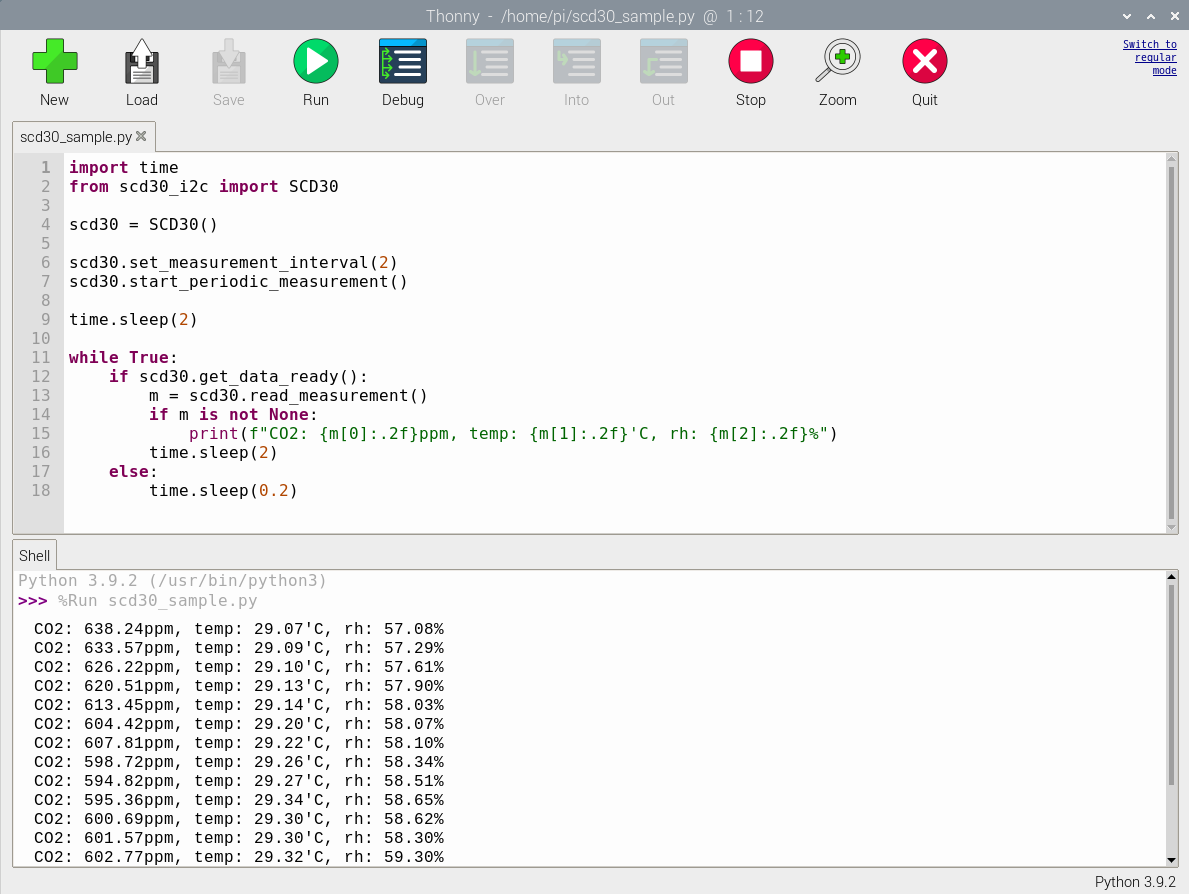This screenshot has width=1189, height=894.
Task: Click the shell scrollbar down arrow
Action: click(1171, 860)
